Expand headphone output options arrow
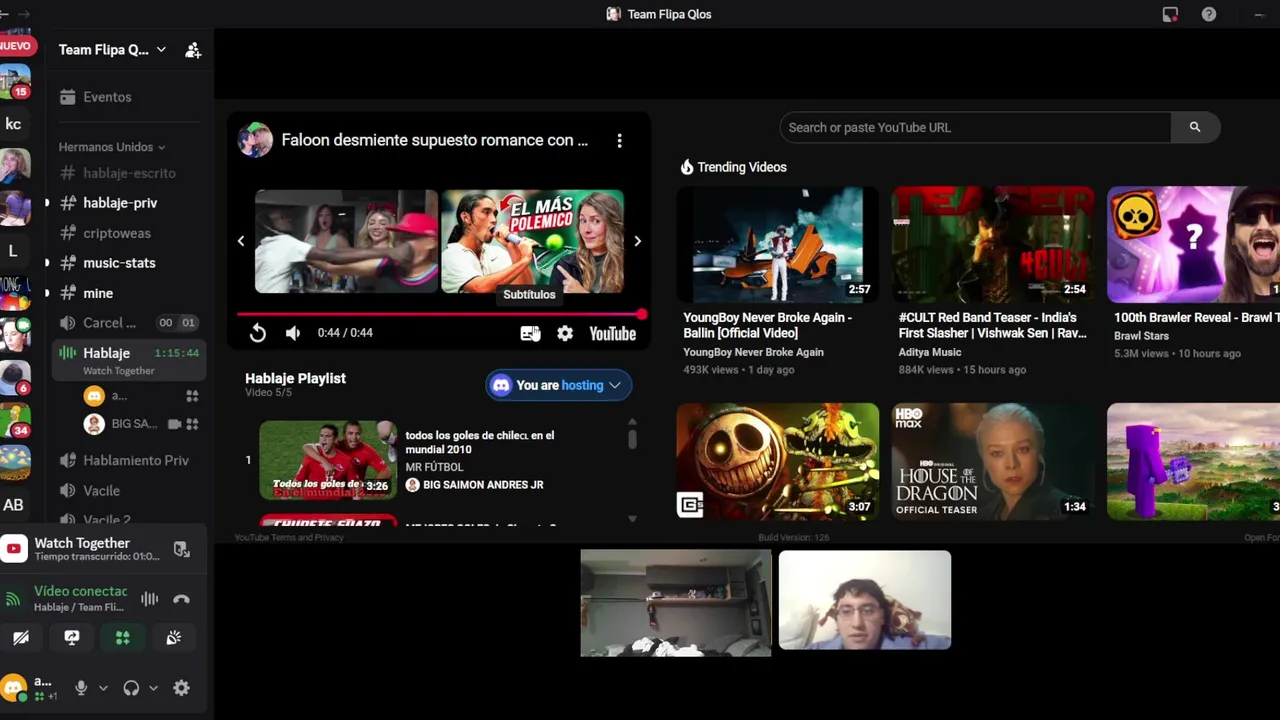Screen dimensions: 1280x720 pos(153,688)
